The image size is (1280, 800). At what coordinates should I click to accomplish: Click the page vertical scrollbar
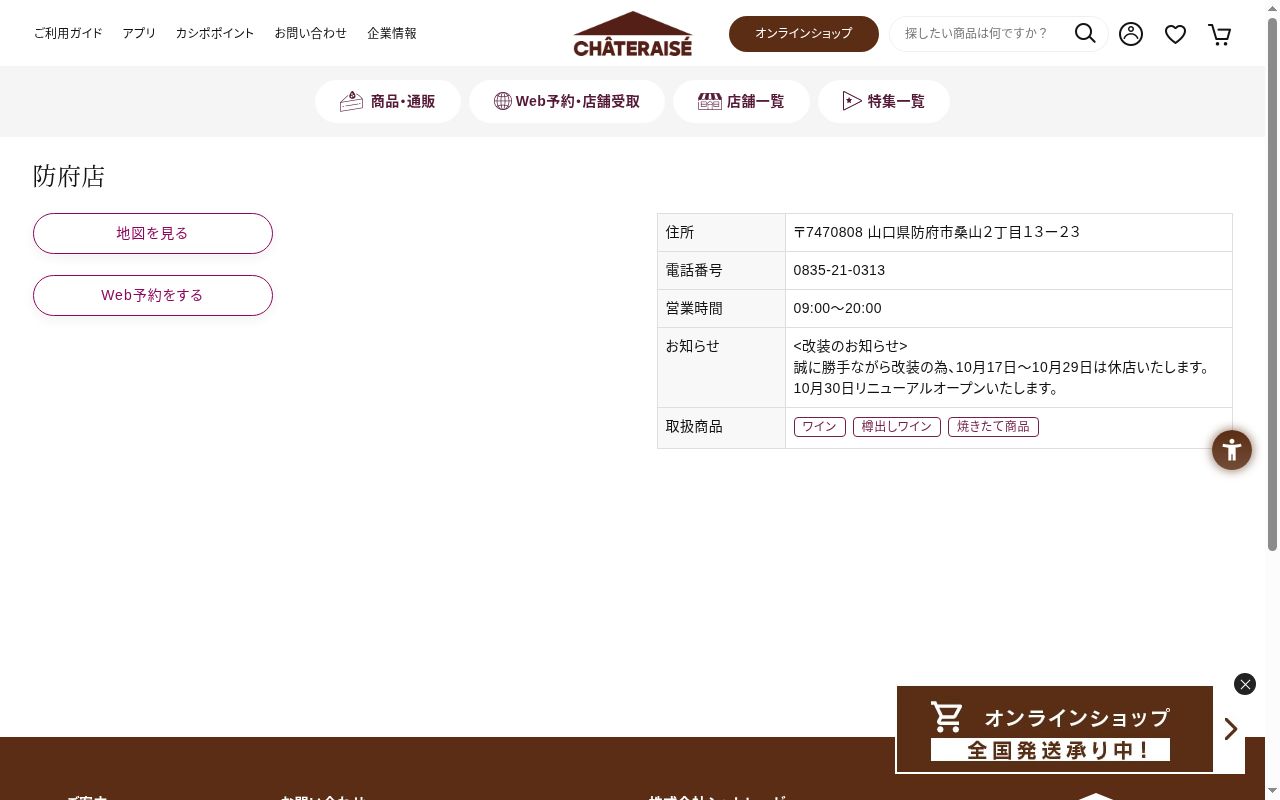[1272, 283]
